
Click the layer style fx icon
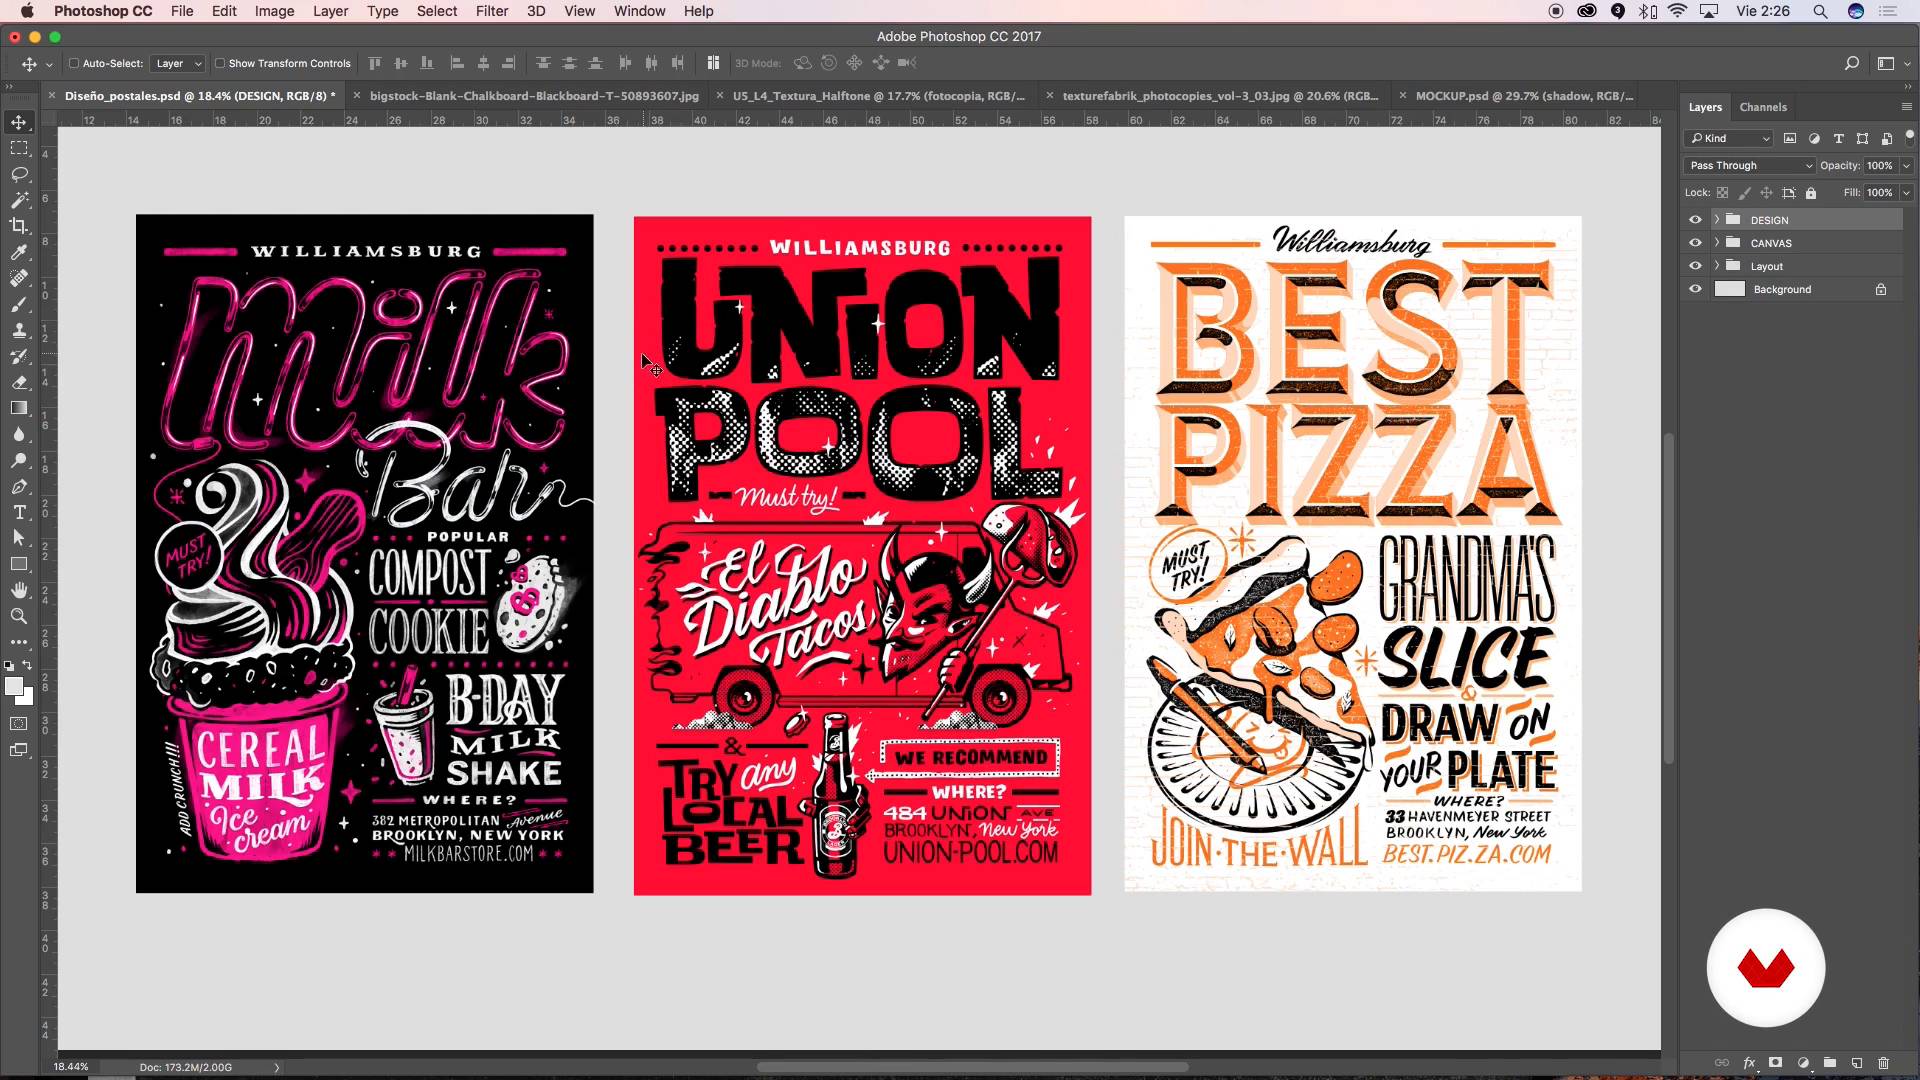pyautogui.click(x=1749, y=1063)
